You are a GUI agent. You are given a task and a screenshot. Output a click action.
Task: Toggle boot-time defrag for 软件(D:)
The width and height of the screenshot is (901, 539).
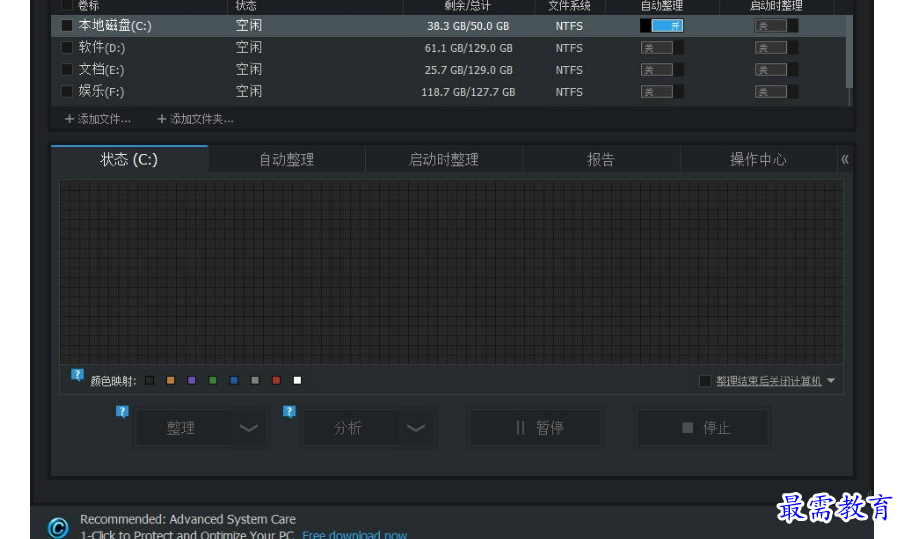pos(776,48)
